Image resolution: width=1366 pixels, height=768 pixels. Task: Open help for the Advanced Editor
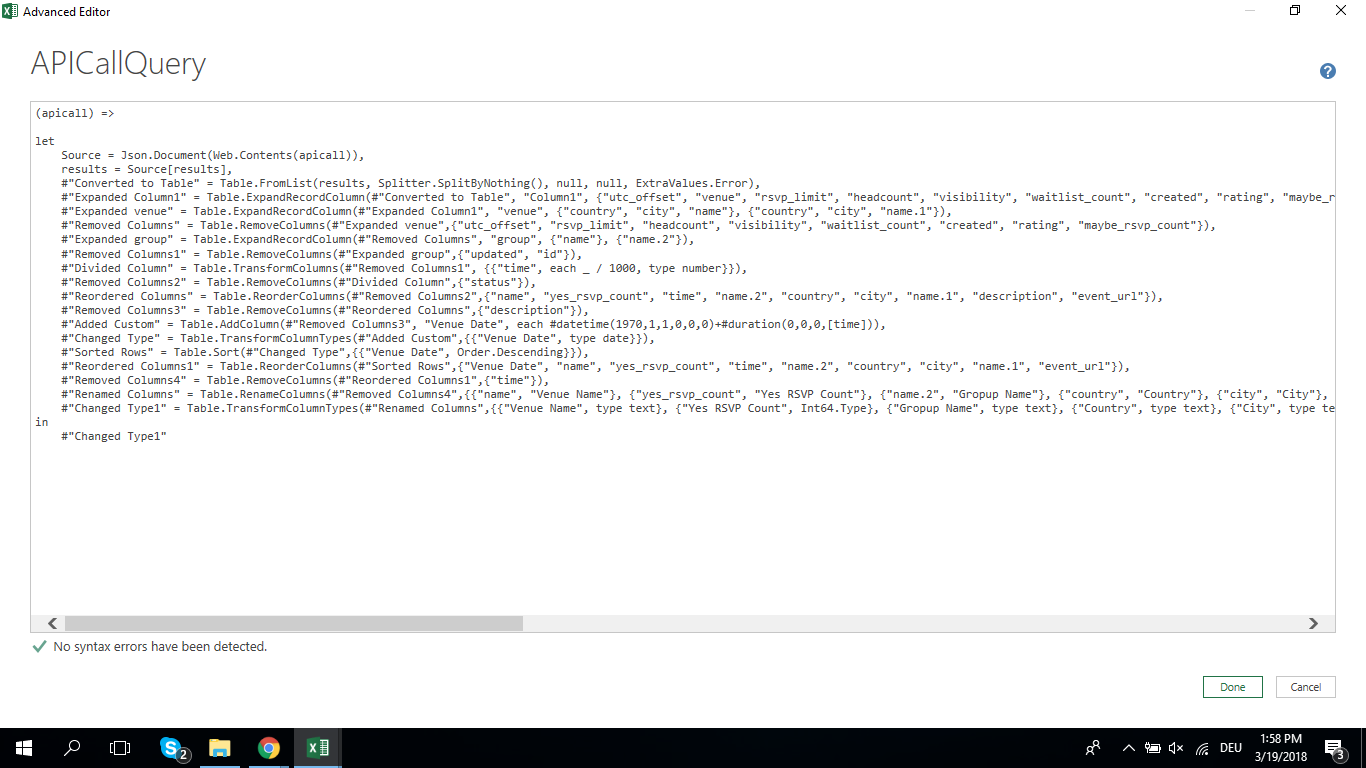1327,71
